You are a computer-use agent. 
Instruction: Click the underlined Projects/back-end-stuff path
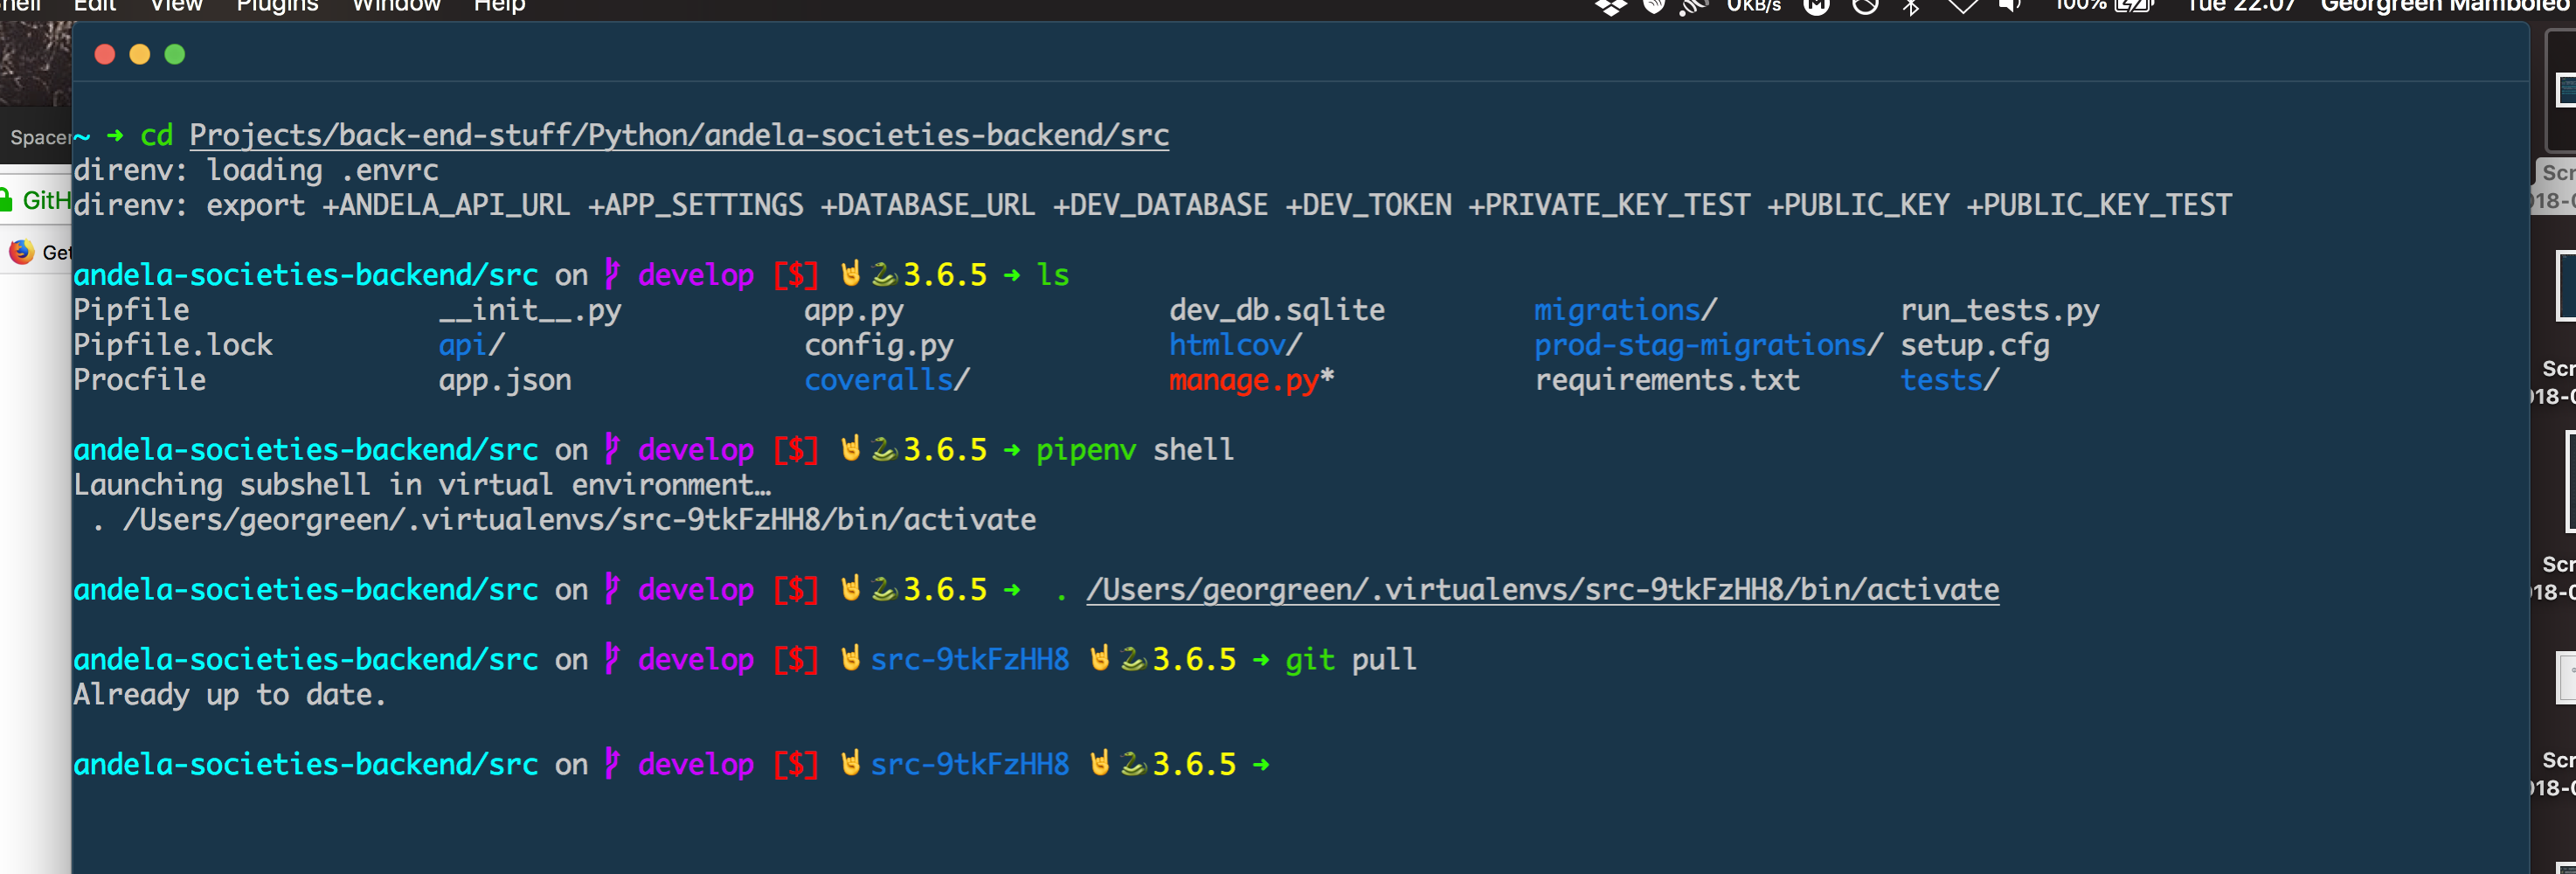tap(679, 135)
